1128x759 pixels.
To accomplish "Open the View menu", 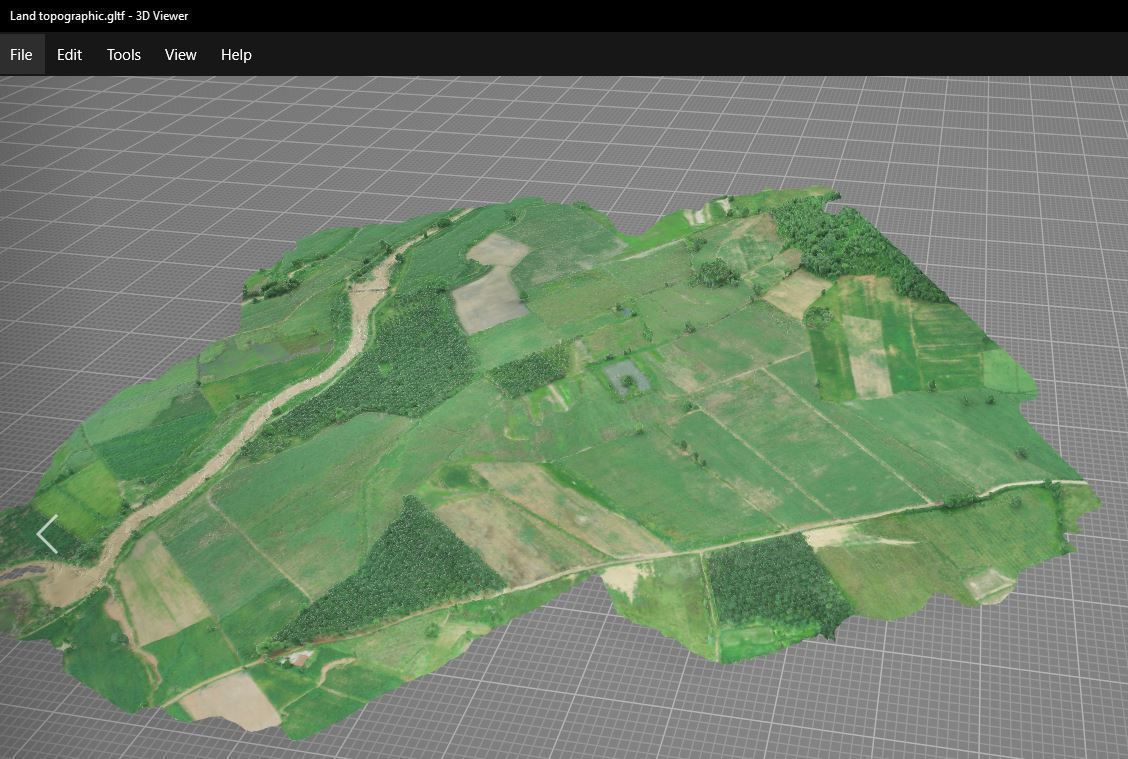I will pos(181,55).
